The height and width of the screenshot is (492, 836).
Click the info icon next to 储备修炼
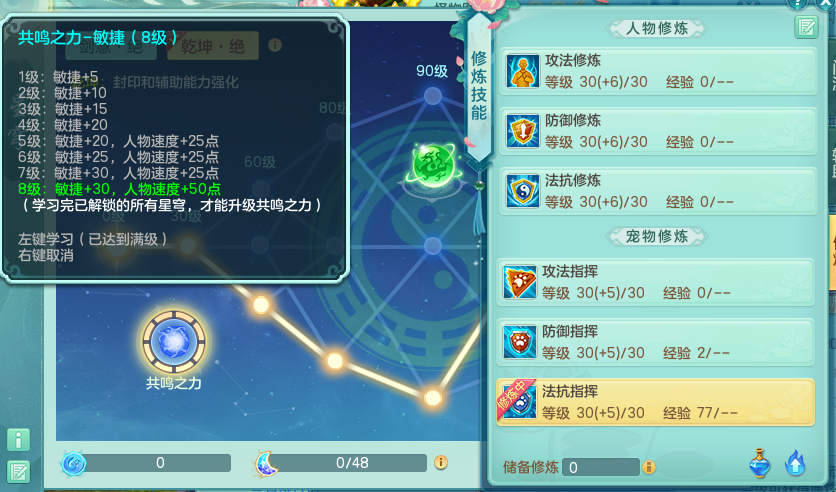coord(648,467)
